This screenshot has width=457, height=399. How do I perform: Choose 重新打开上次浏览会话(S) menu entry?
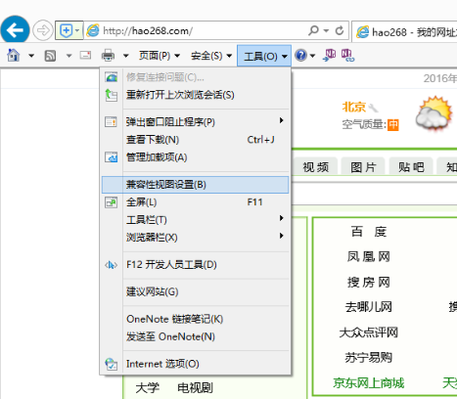[195, 95]
